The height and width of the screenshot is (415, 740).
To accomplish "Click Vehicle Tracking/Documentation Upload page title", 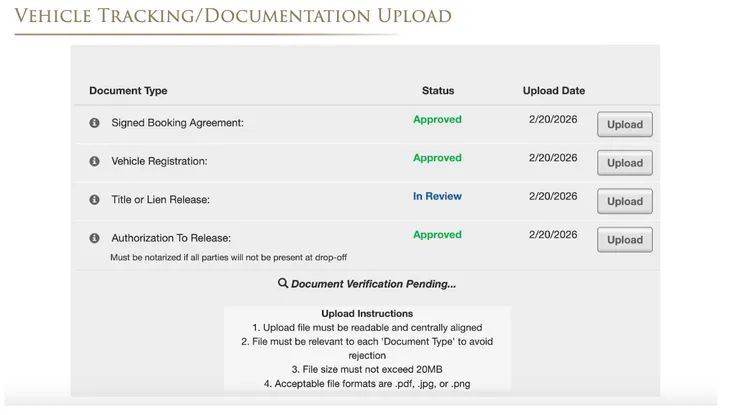I will pyautogui.click(x=233, y=16).
